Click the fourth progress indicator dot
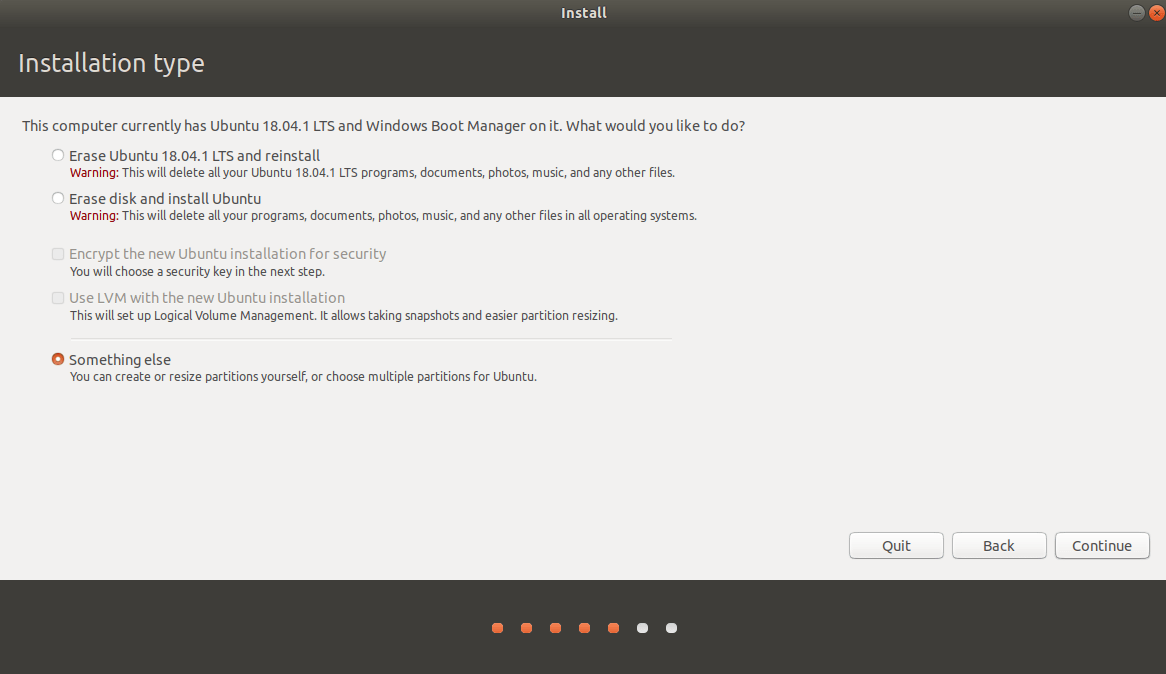 (x=584, y=628)
